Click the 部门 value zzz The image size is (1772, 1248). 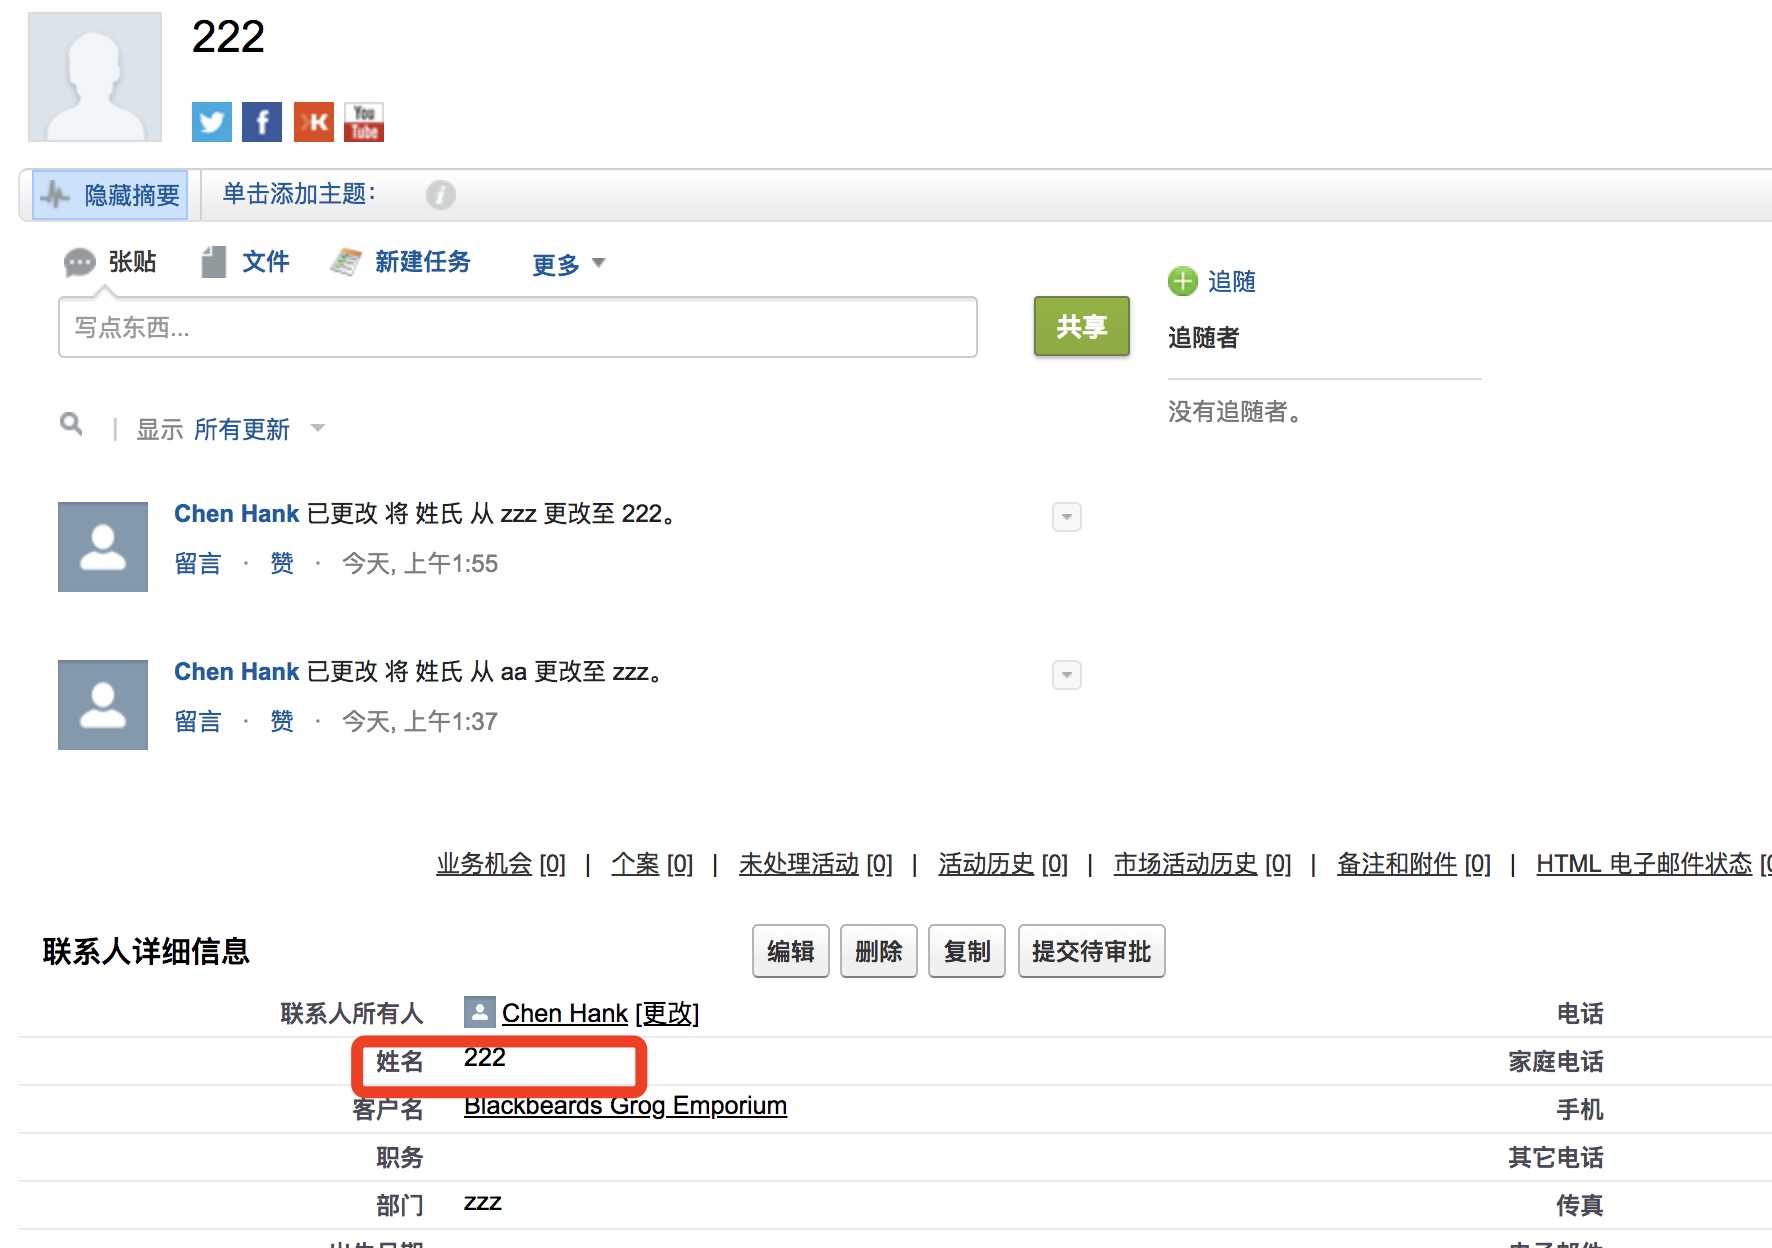[483, 1203]
